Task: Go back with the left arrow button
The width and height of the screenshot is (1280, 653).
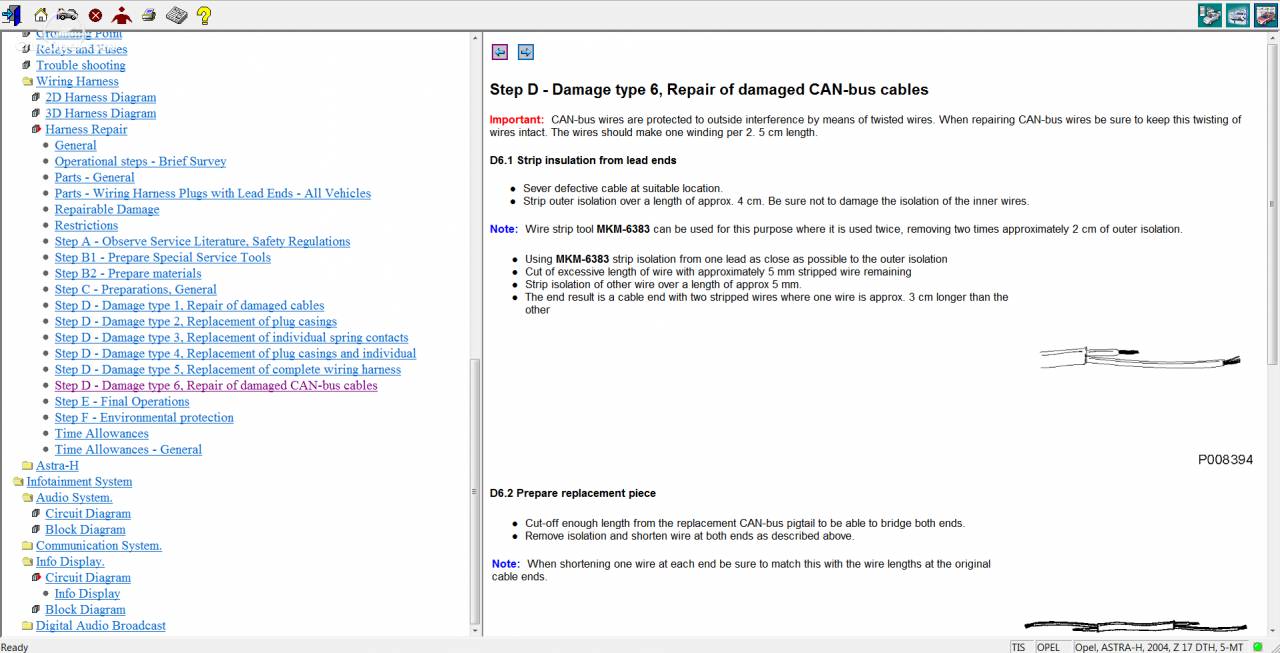Action: coord(500,52)
